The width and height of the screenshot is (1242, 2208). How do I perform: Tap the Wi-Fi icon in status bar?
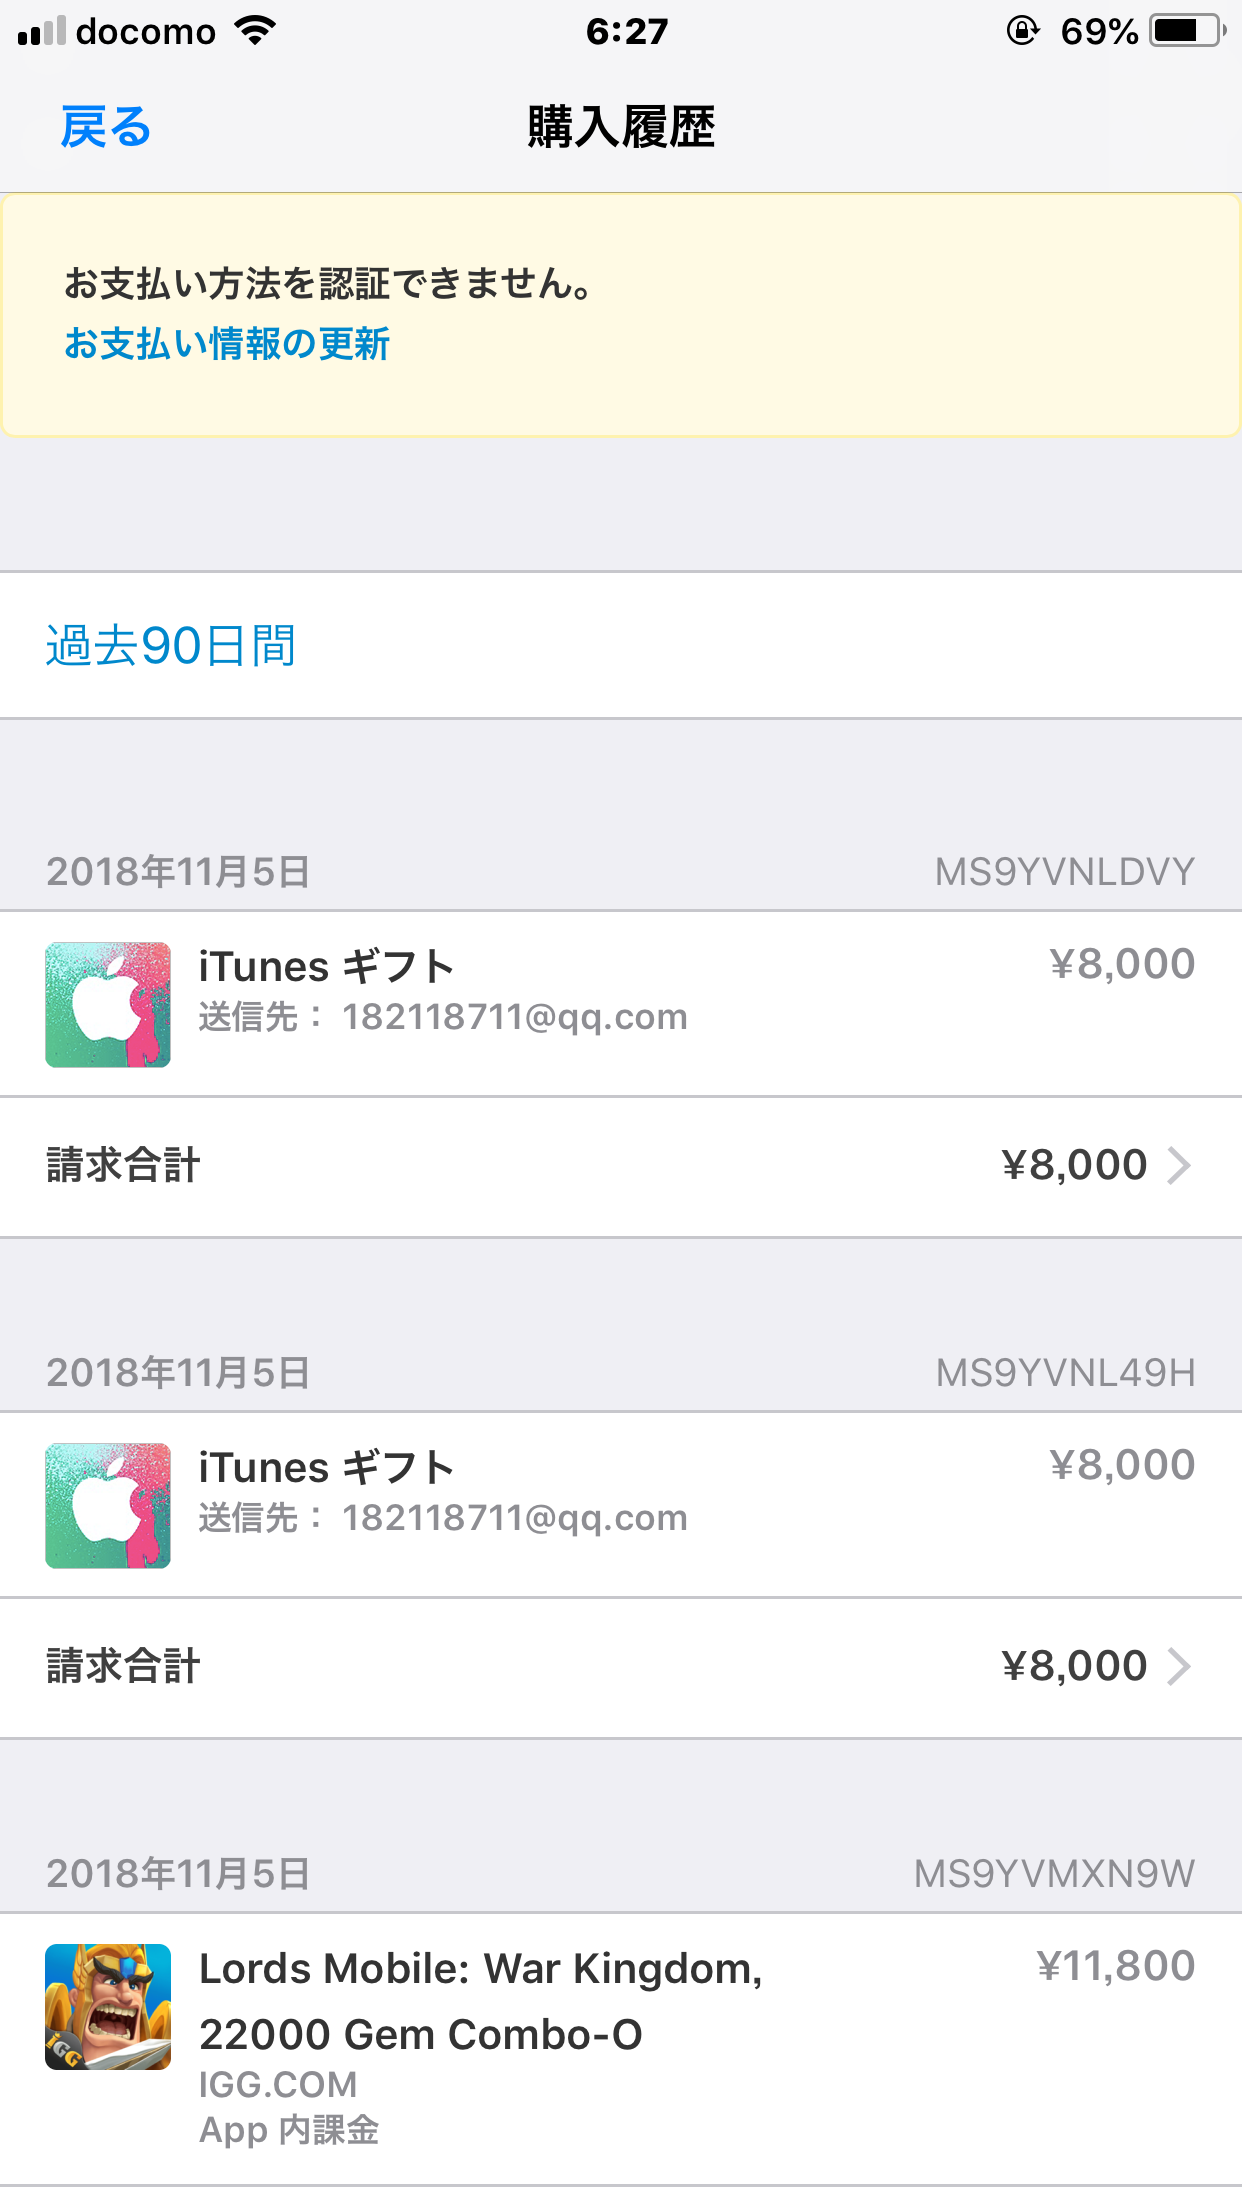[256, 31]
